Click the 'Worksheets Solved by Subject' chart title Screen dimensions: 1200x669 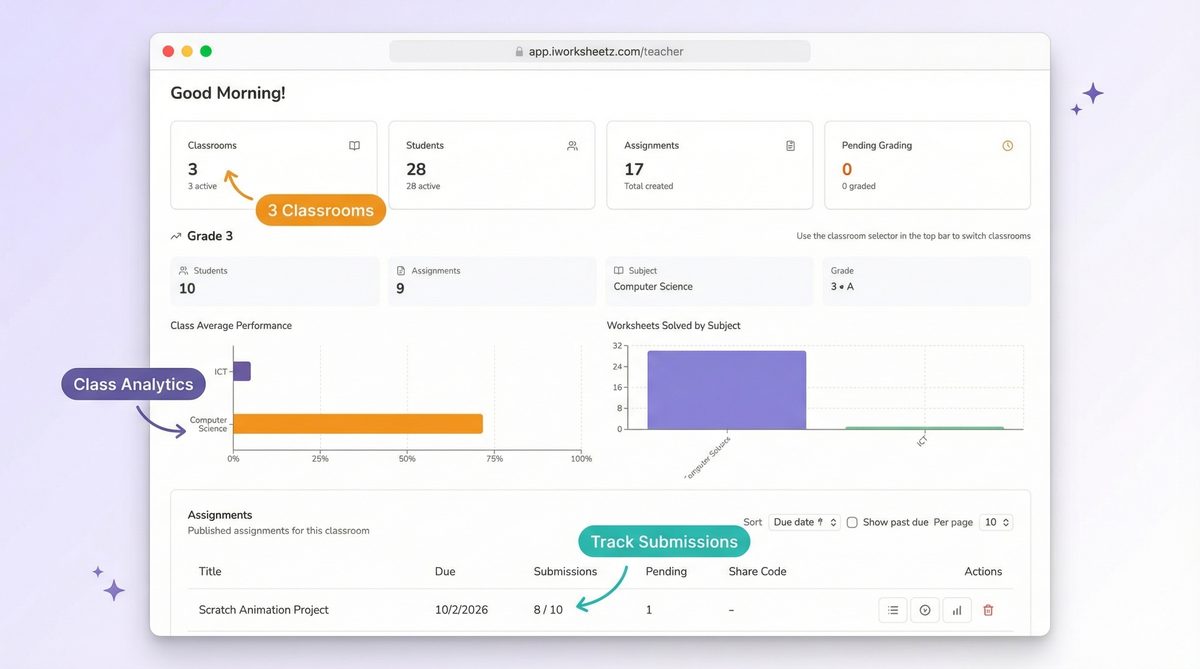click(x=674, y=326)
